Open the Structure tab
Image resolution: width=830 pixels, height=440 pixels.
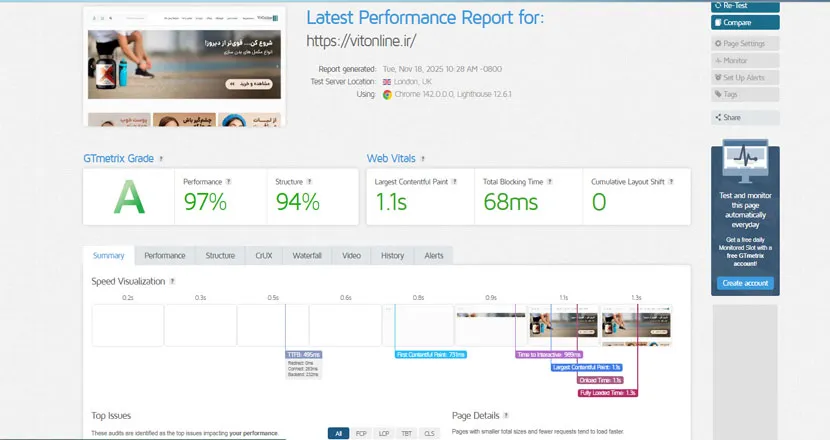(220, 256)
